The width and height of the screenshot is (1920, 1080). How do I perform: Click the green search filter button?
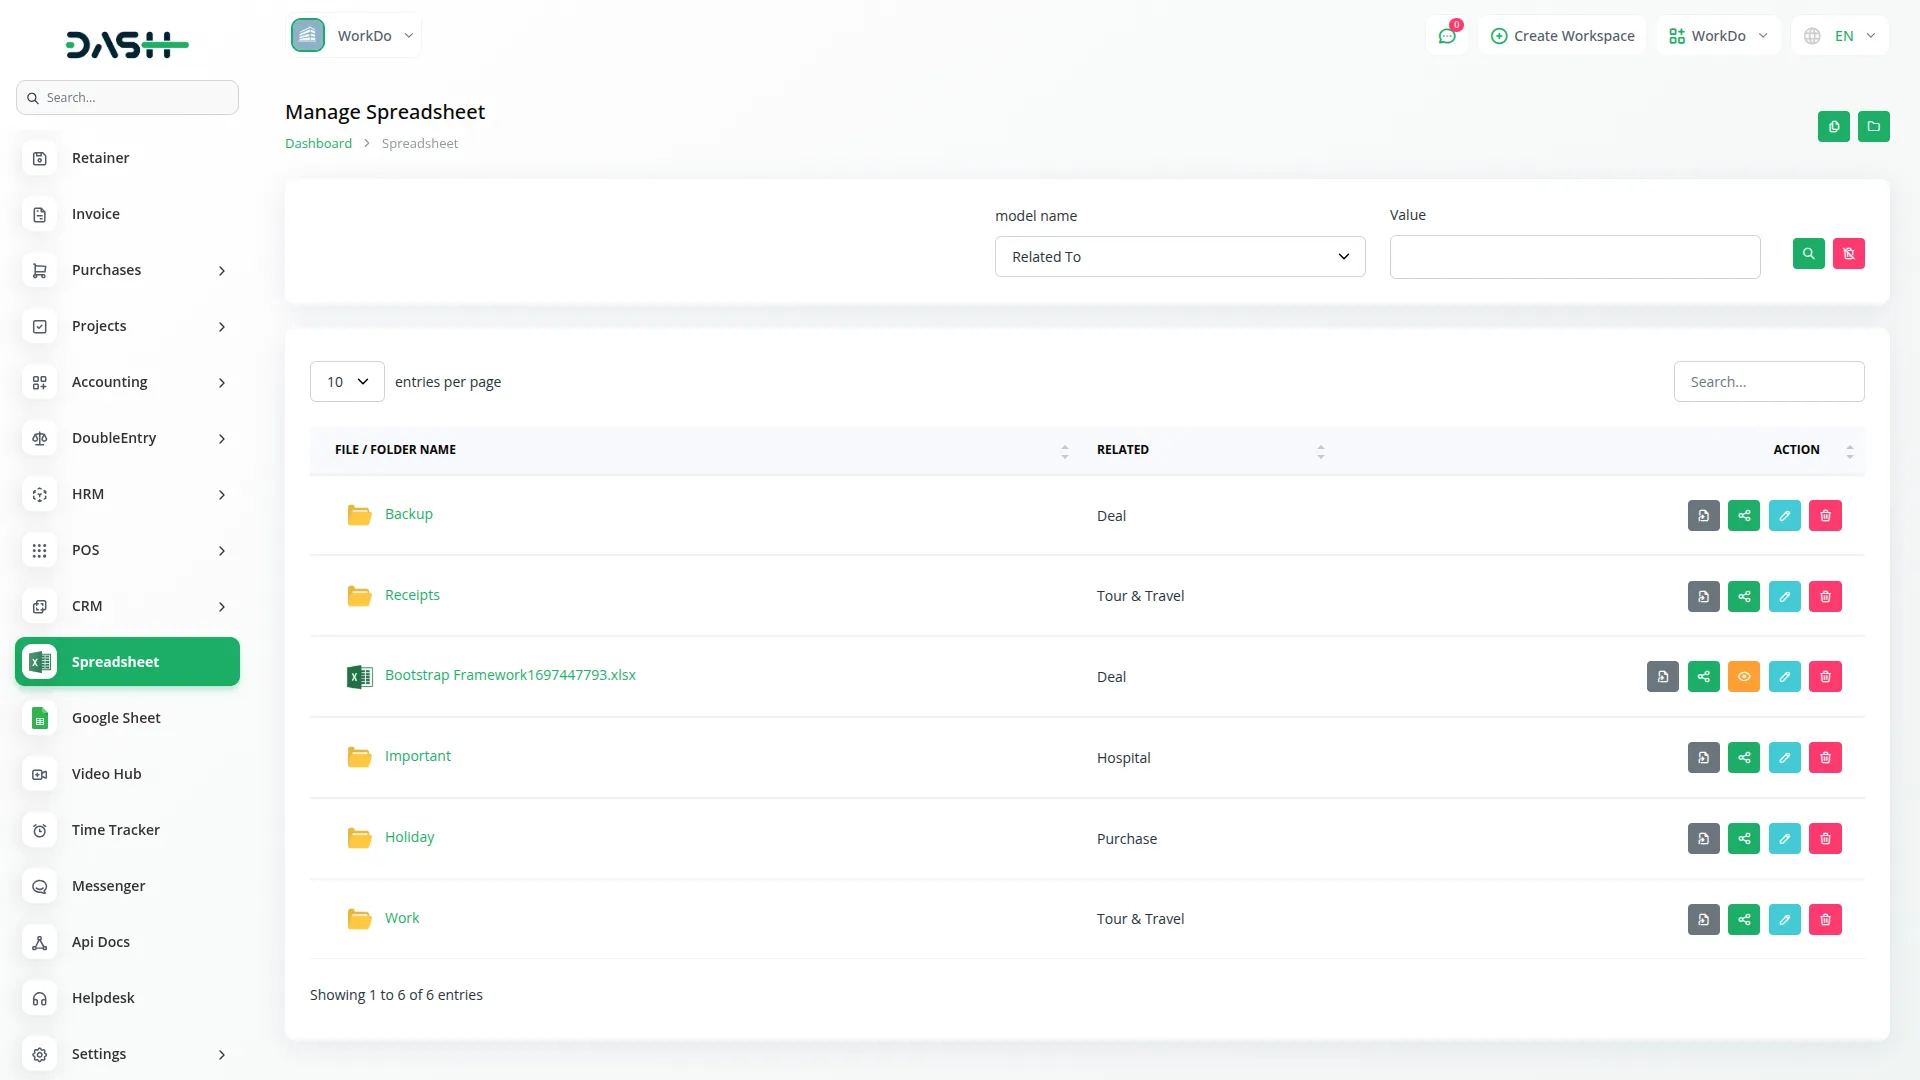pos(1808,254)
